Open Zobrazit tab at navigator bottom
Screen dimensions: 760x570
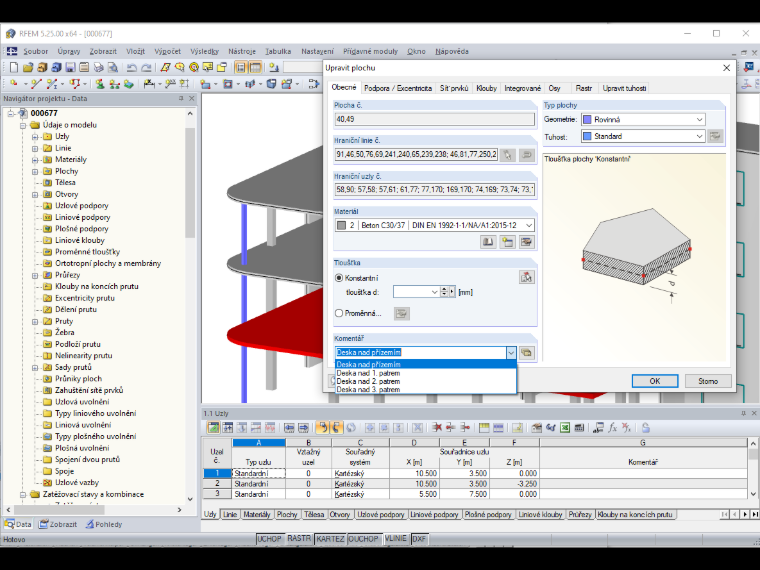58,524
